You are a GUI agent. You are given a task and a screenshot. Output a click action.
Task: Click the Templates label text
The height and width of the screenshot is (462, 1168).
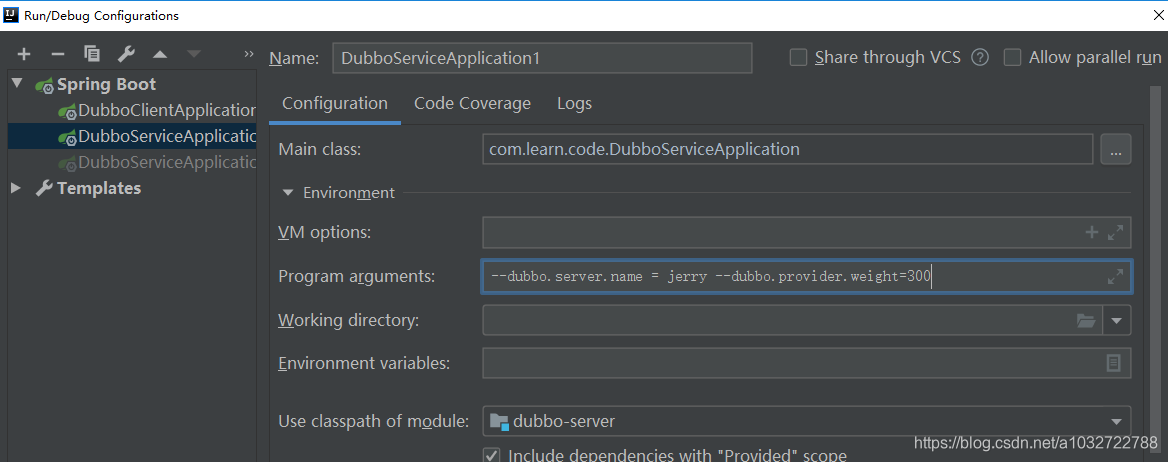[99, 189]
